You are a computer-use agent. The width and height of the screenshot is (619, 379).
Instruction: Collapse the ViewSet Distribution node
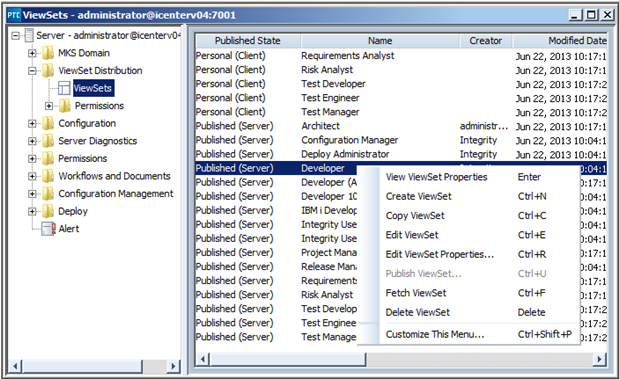click(32, 71)
